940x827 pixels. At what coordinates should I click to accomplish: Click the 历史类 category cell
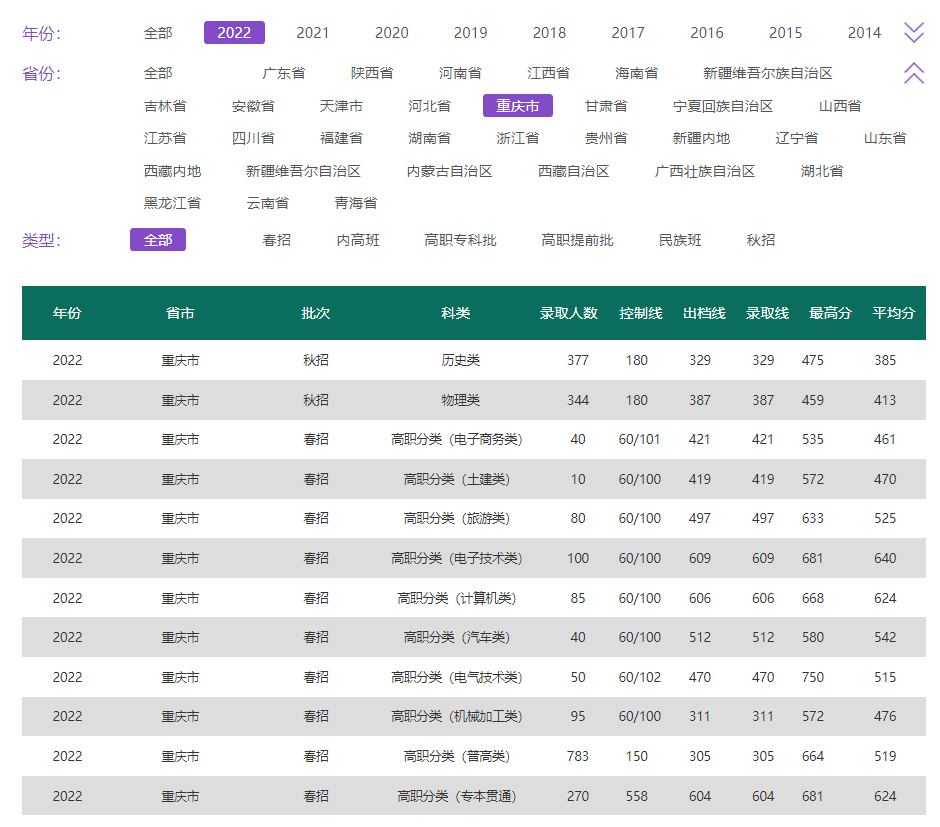tap(460, 360)
